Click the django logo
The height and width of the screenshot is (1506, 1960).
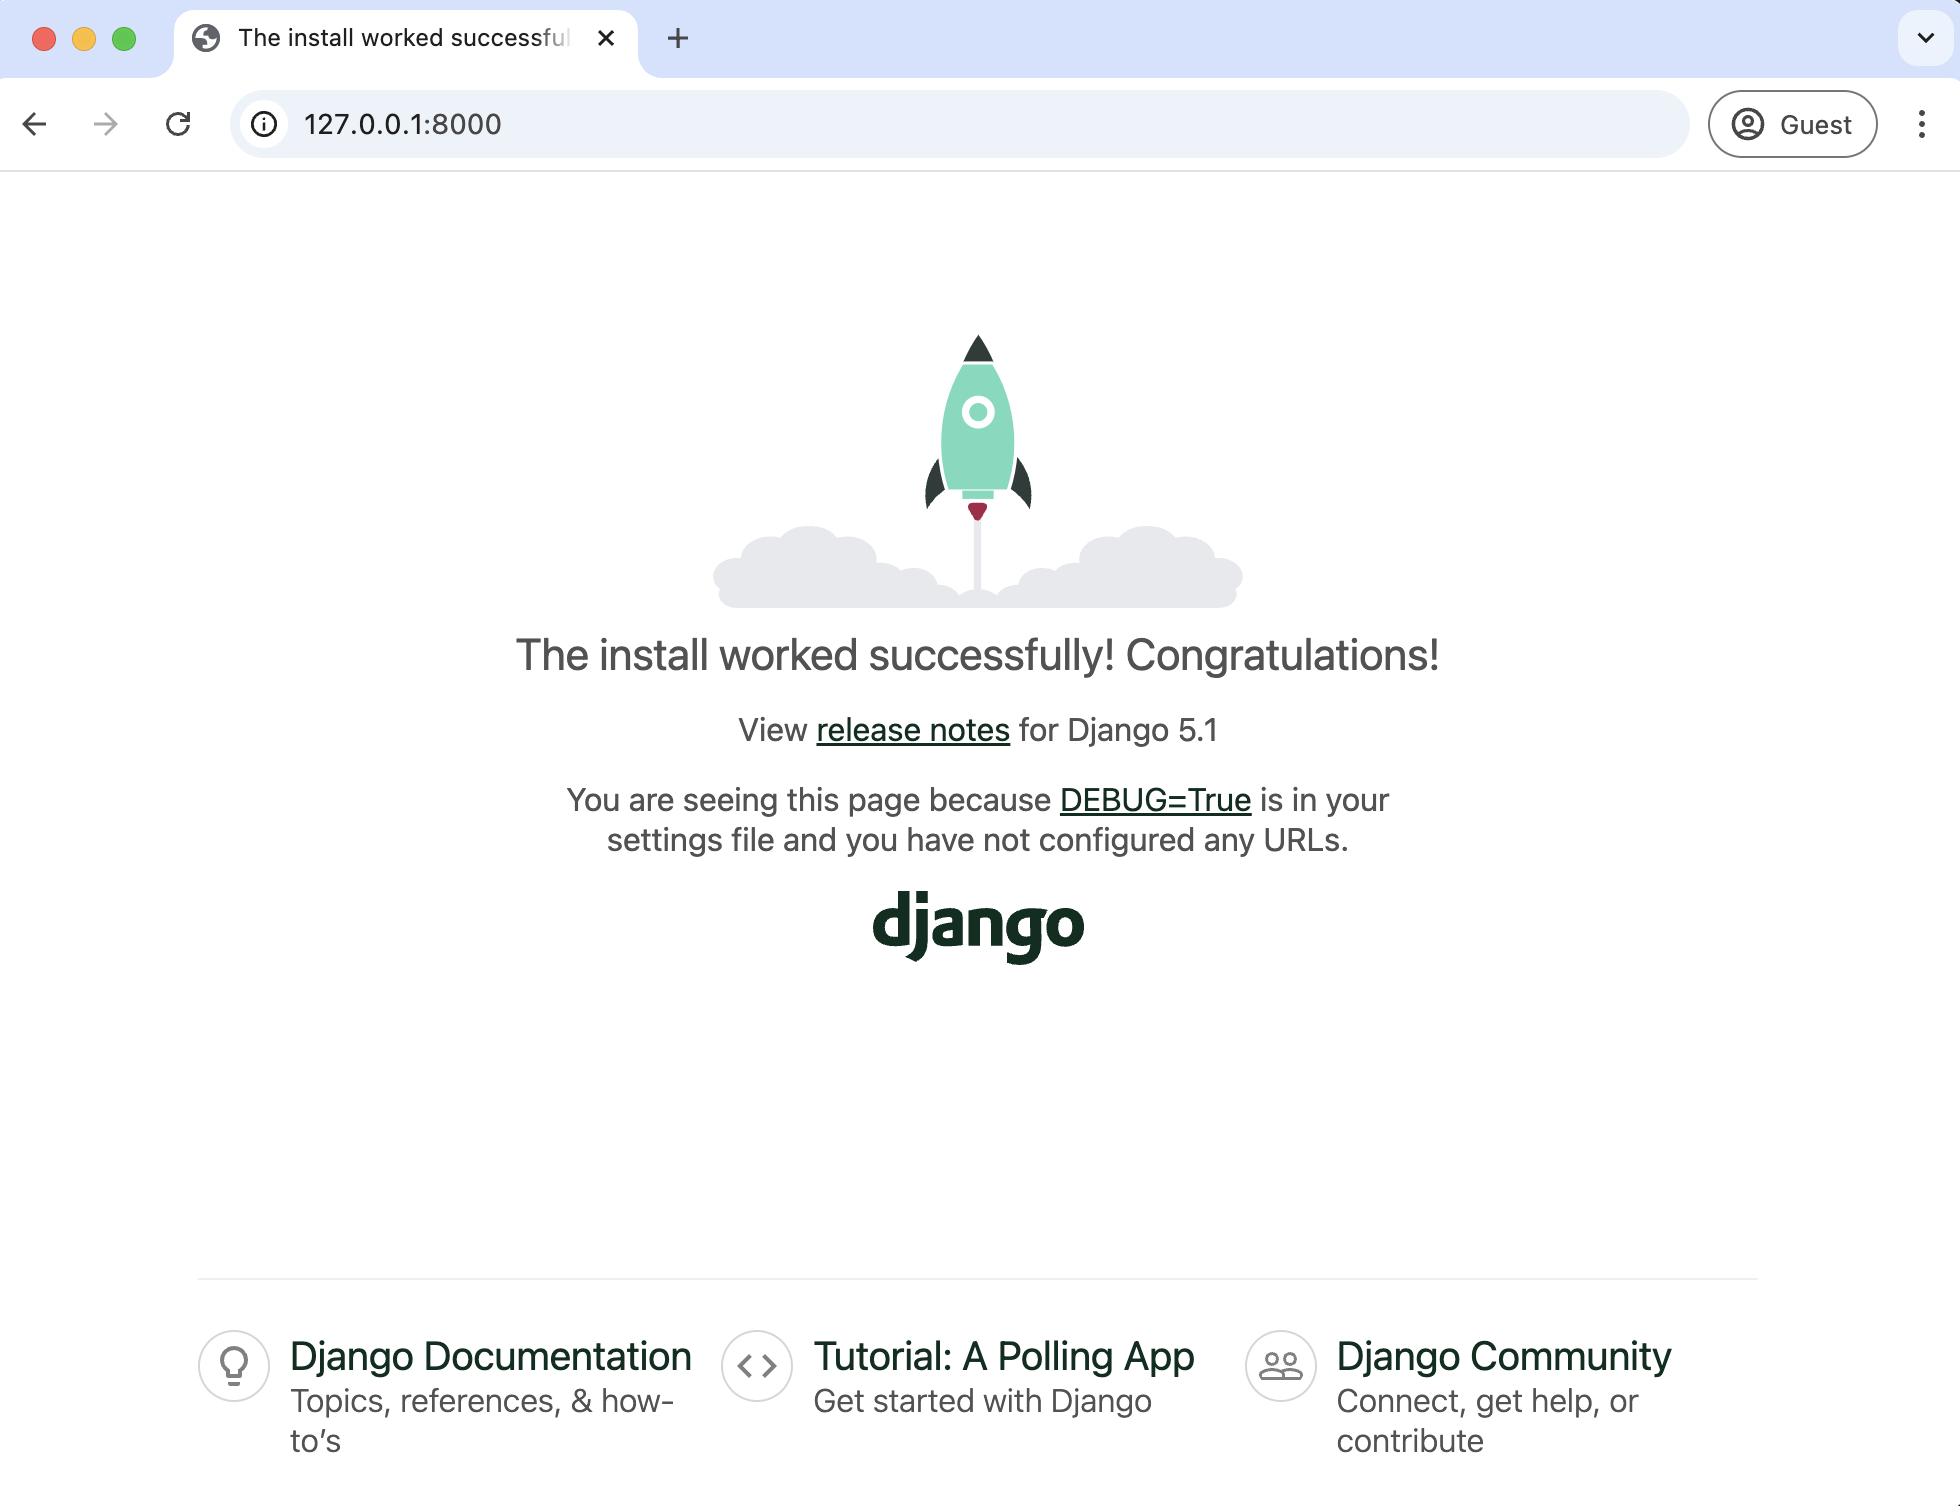click(978, 926)
